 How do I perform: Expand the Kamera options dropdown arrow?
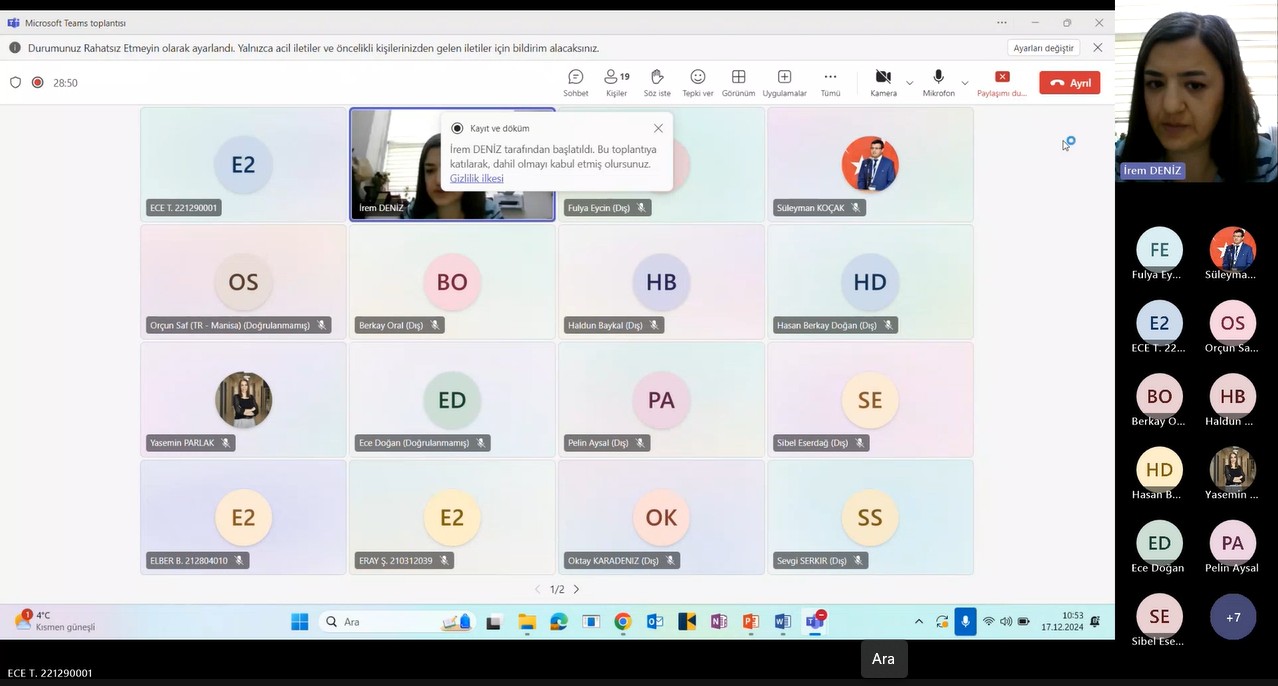point(909,83)
